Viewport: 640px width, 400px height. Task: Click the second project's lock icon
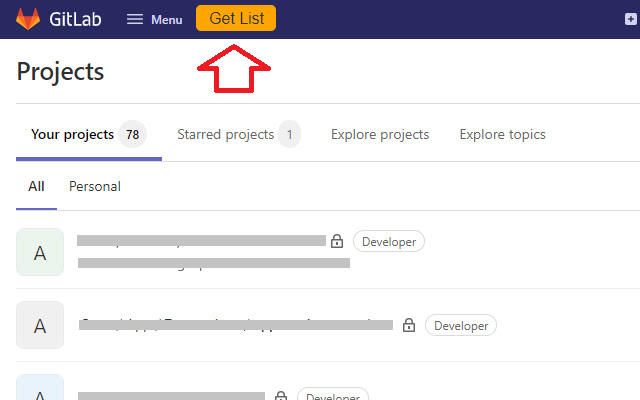pos(409,325)
